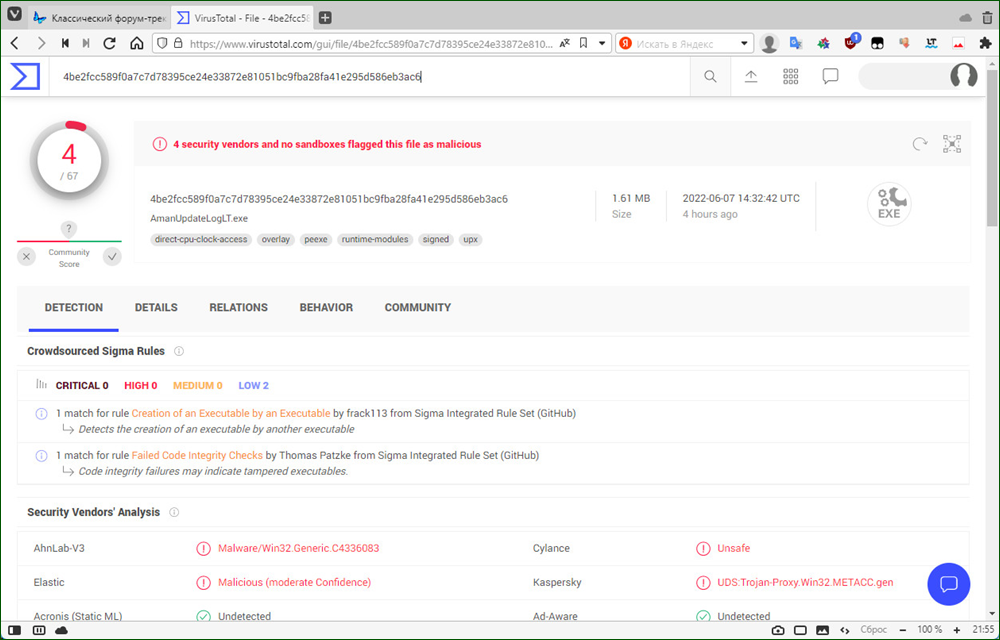Viewport: 1000px width, 640px height.
Task: Open Vivaldi sync cloud status
Action: tap(62, 630)
